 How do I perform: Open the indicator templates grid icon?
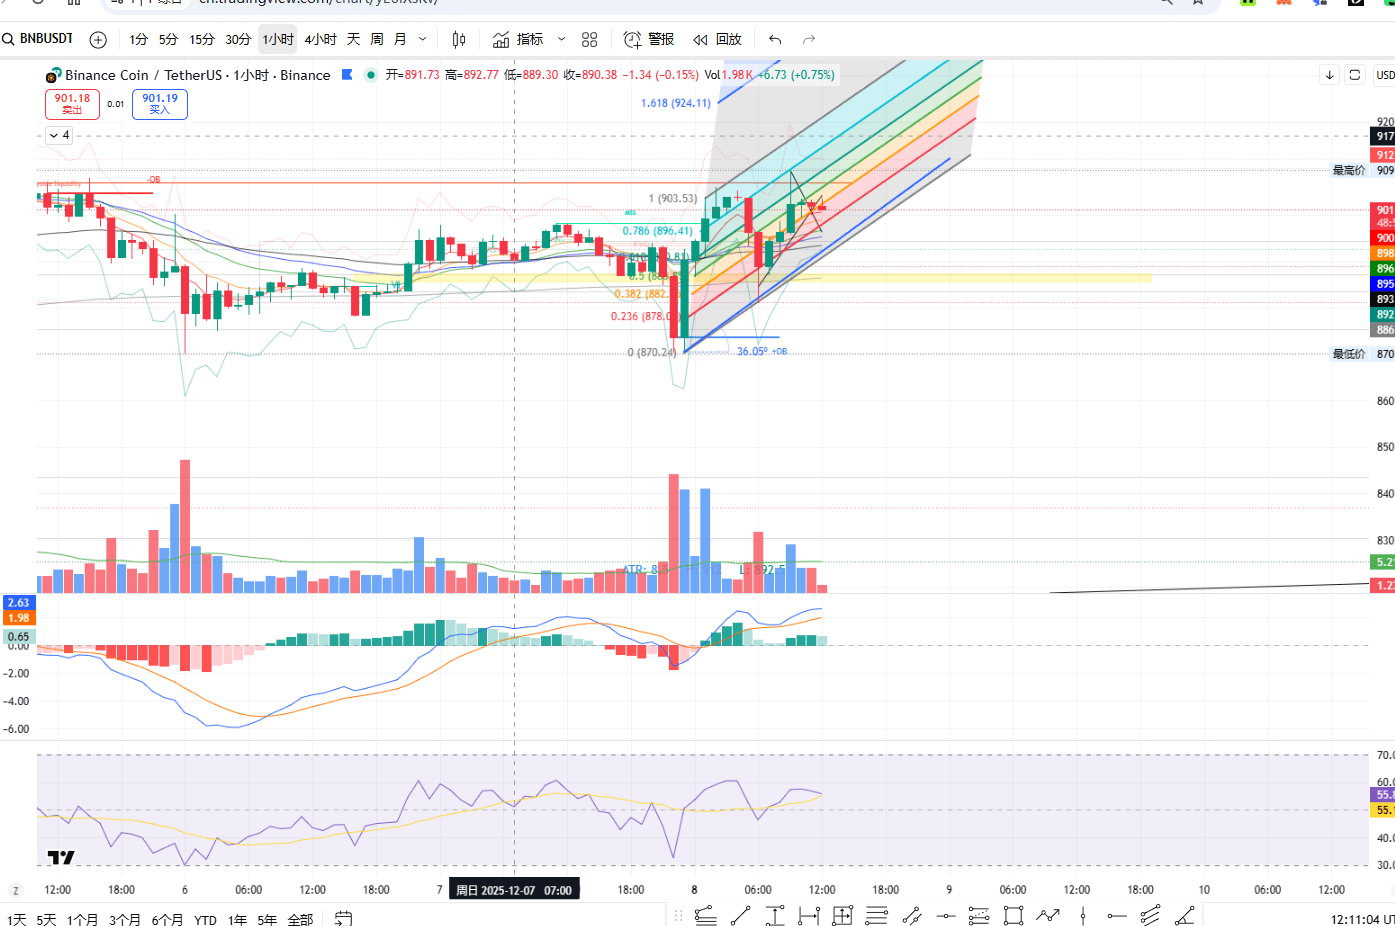click(x=590, y=39)
